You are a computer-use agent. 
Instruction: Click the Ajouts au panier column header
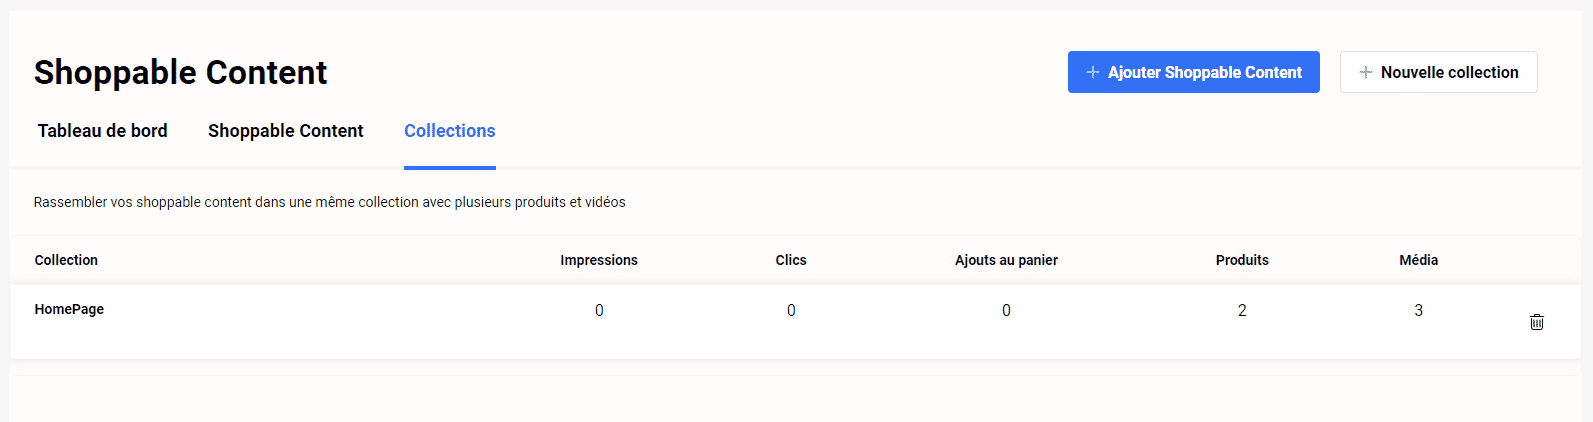pos(1006,260)
